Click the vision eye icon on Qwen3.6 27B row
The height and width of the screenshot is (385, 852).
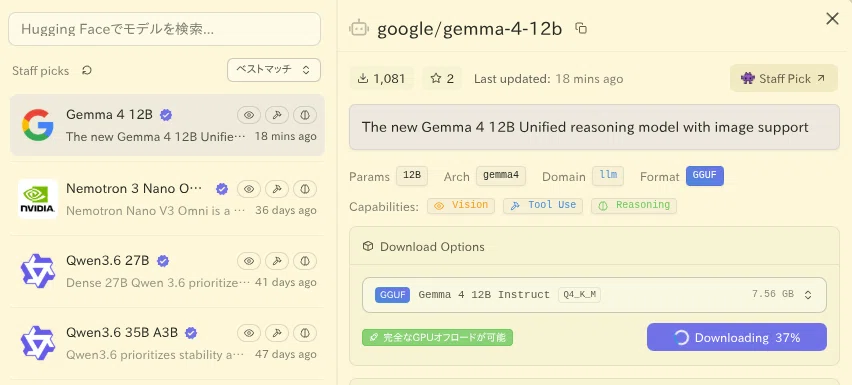tap(249, 261)
